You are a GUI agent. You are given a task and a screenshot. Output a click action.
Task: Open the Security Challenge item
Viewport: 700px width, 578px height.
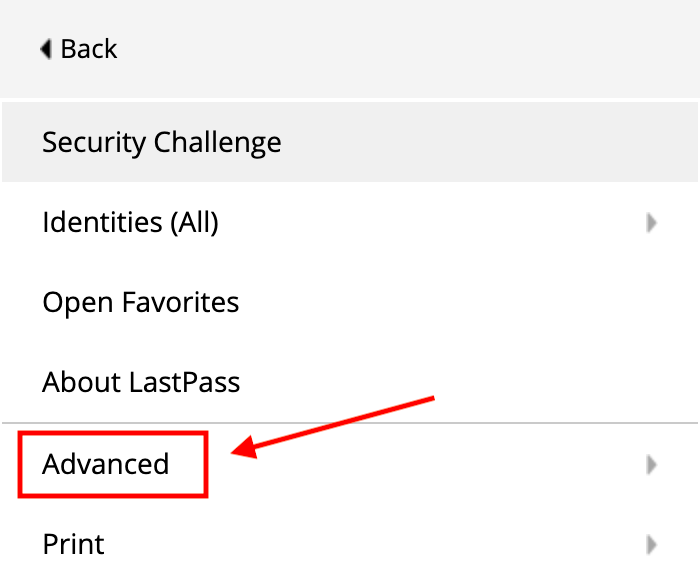[161, 142]
